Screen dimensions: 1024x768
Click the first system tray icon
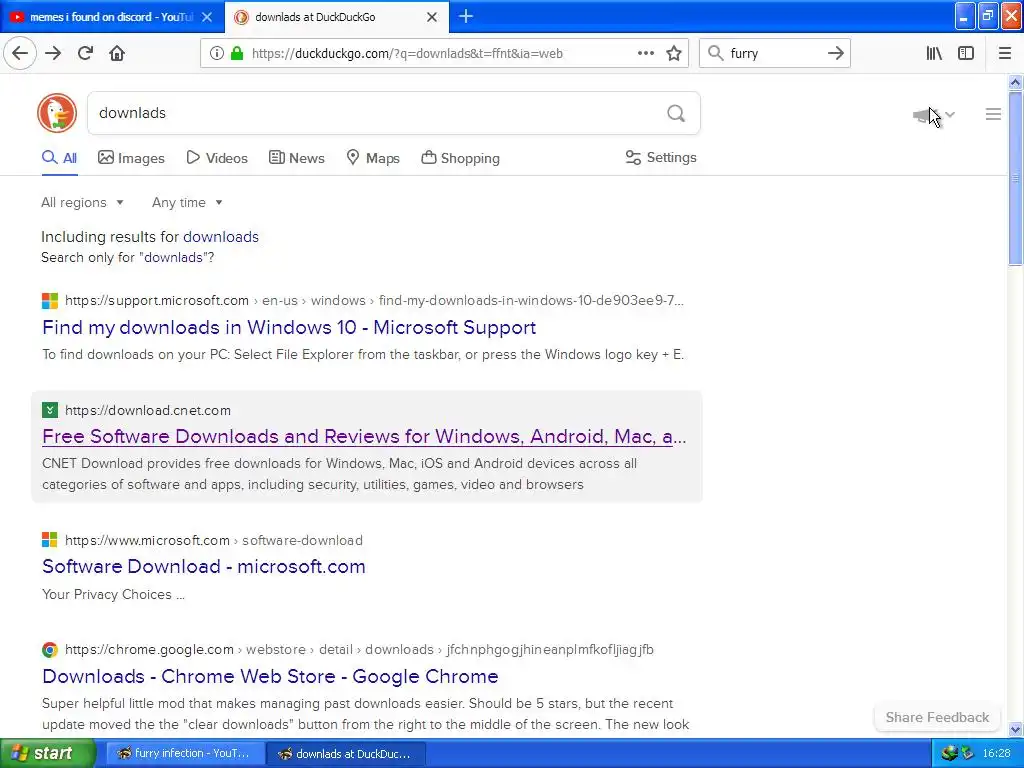pos(949,753)
